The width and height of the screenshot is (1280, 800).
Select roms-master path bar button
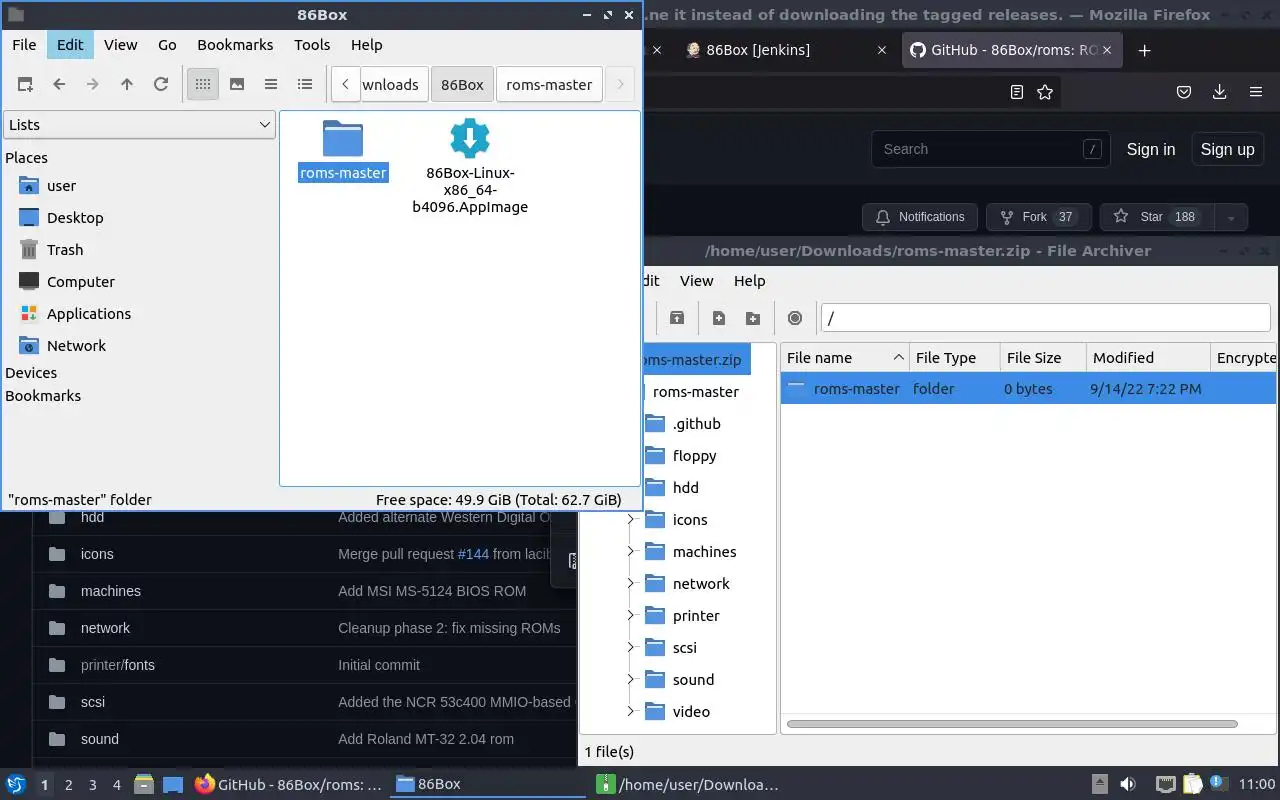[549, 85]
